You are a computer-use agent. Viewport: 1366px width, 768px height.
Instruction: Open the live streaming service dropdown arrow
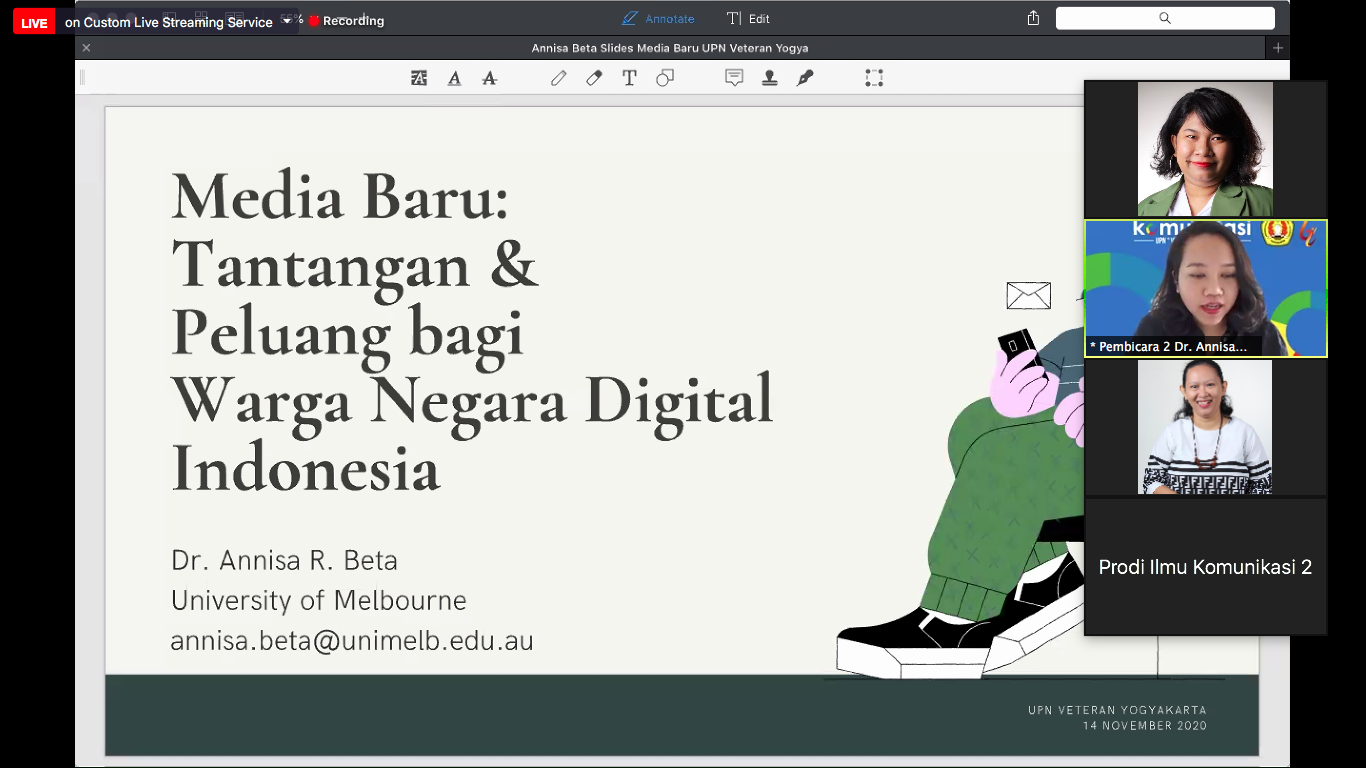(288, 20)
